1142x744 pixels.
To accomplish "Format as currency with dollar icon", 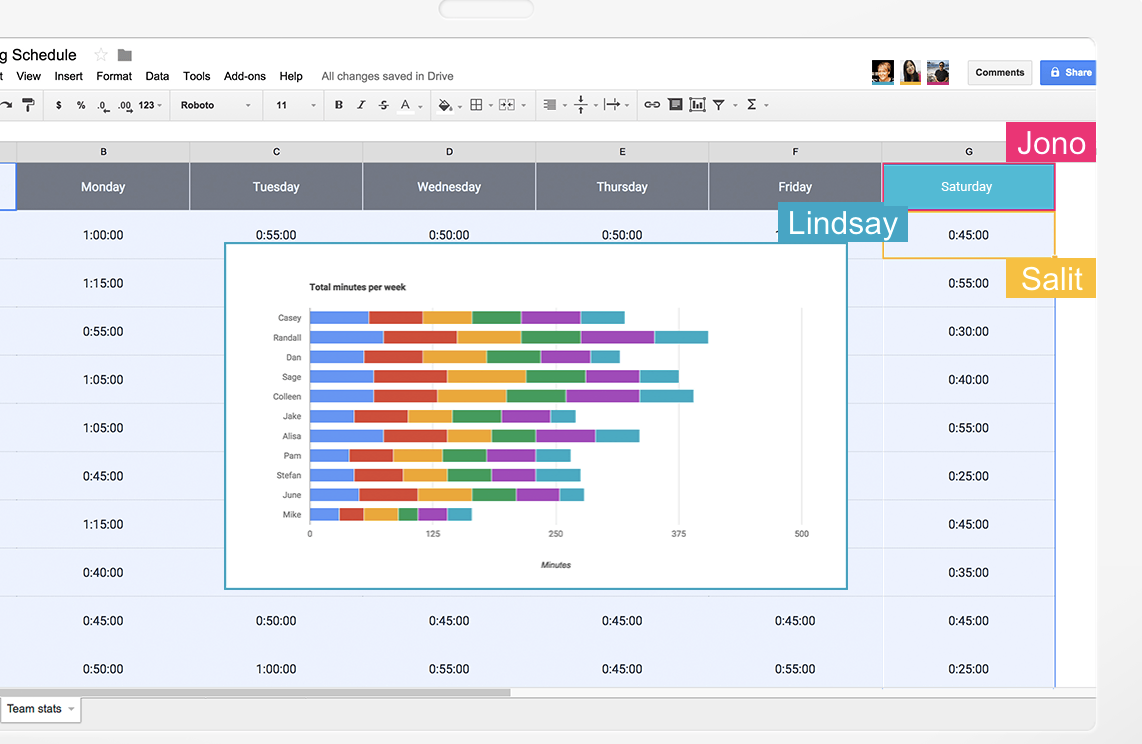I will (x=59, y=105).
